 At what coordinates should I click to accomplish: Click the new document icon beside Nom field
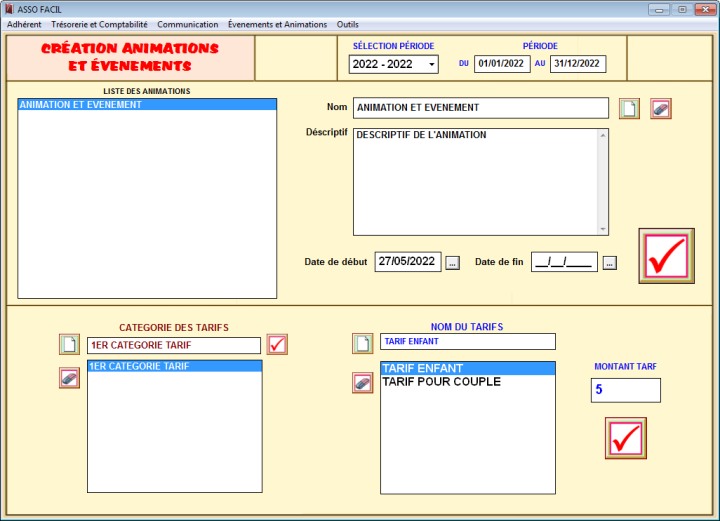(628, 108)
